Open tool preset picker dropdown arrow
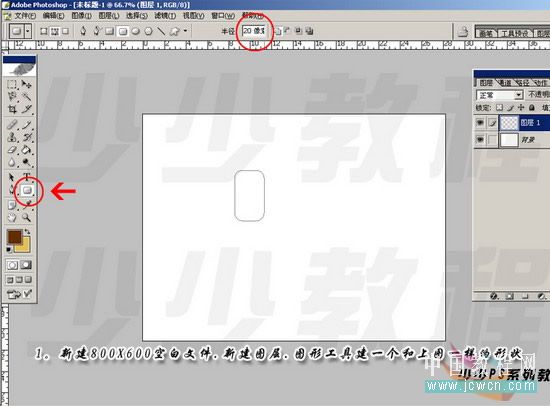The width and height of the screenshot is (550, 406). 28,31
